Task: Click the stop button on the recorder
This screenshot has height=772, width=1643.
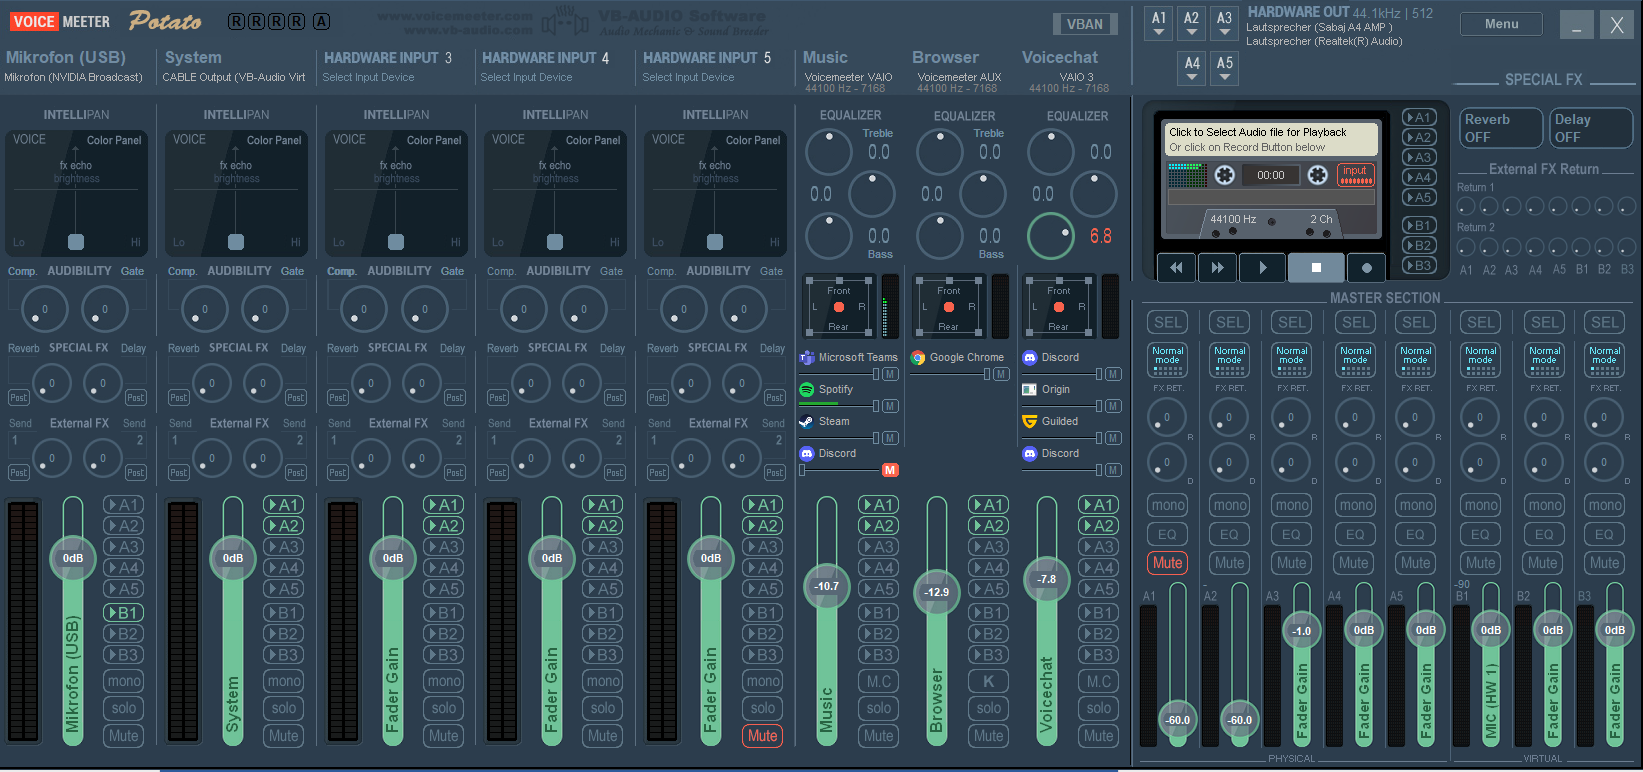Action: click(x=1316, y=267)
